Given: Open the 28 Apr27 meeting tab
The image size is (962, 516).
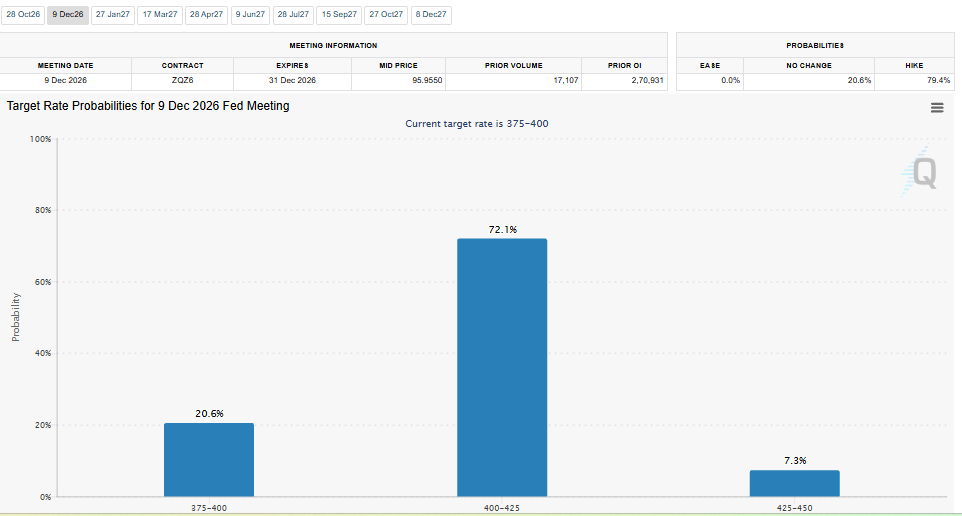Looking at the screenshot, I should pos(206,15).
